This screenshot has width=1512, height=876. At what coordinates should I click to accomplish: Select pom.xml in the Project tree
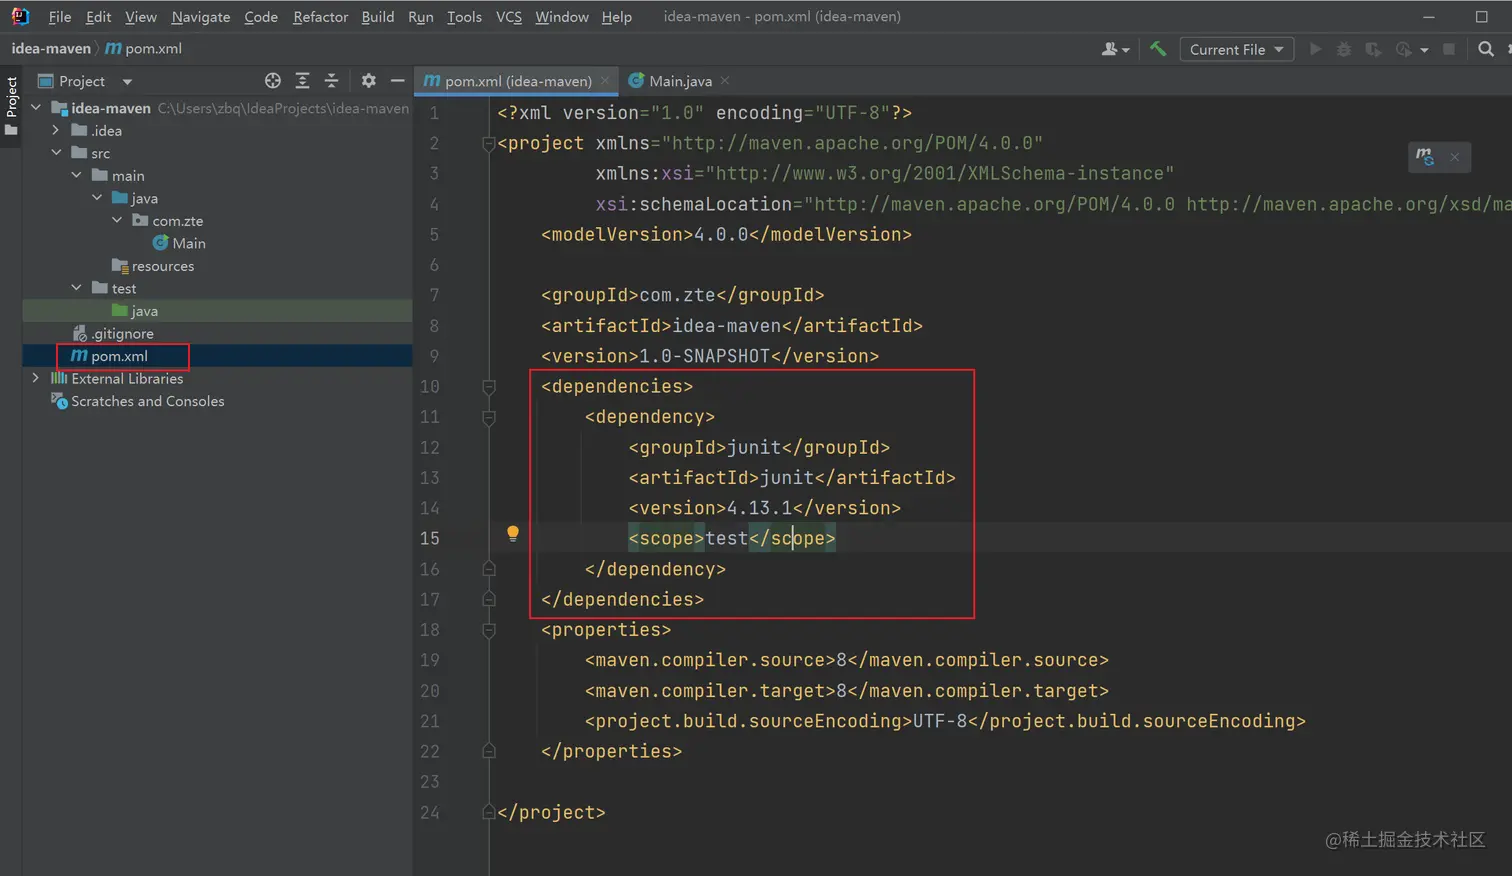[x=109, y=356]
